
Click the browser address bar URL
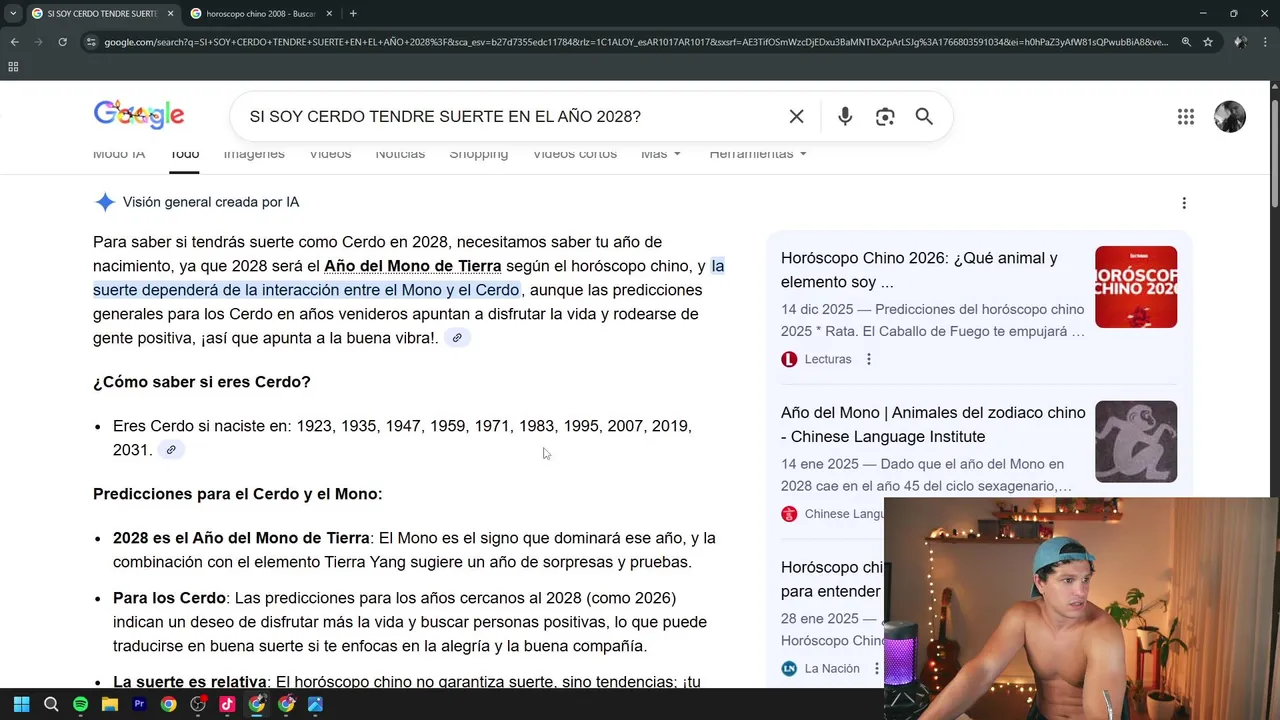(x=636, y=42)
